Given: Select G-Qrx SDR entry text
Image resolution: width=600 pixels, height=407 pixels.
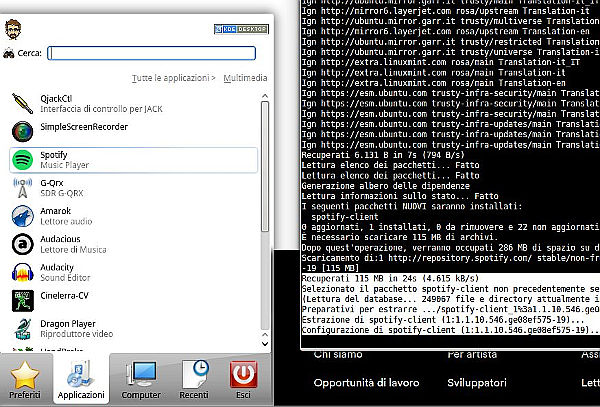Looking at the screenshot, I should click(62, 188).
